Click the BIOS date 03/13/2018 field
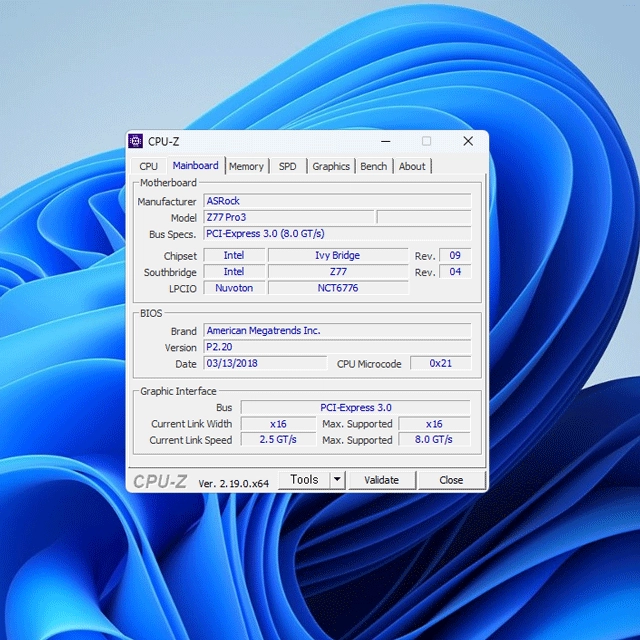Screen dimensions: 640x640 pyautogui.click(x=265, y=363)
